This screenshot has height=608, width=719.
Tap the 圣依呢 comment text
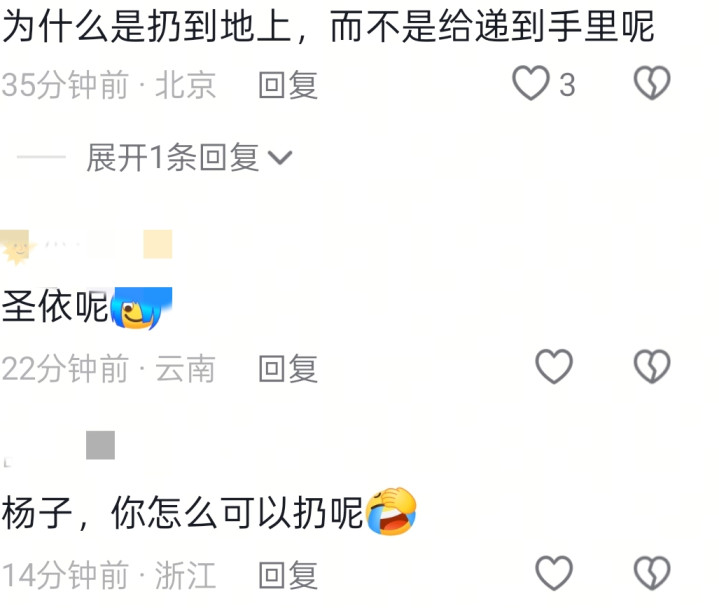[x=55, y=307]
